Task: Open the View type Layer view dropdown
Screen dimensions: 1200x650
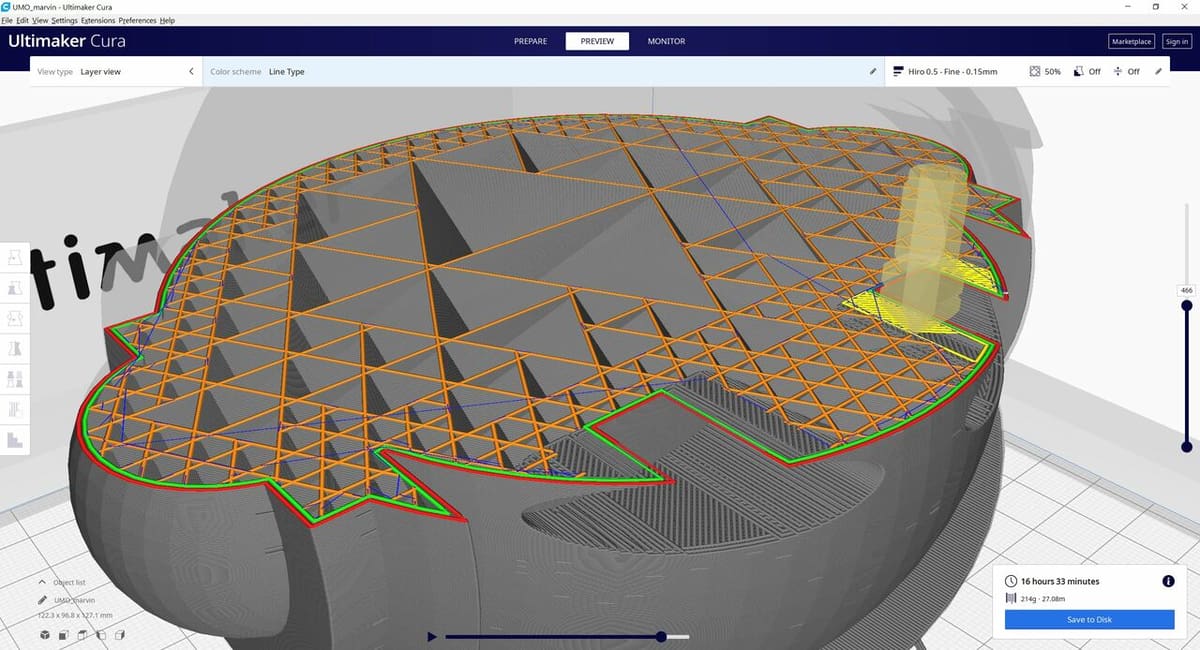Action: pos(116,72)
